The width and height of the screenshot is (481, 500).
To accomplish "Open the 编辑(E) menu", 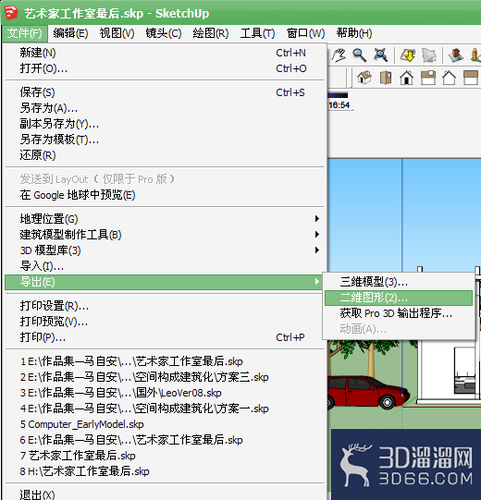I will coord(70,33).
